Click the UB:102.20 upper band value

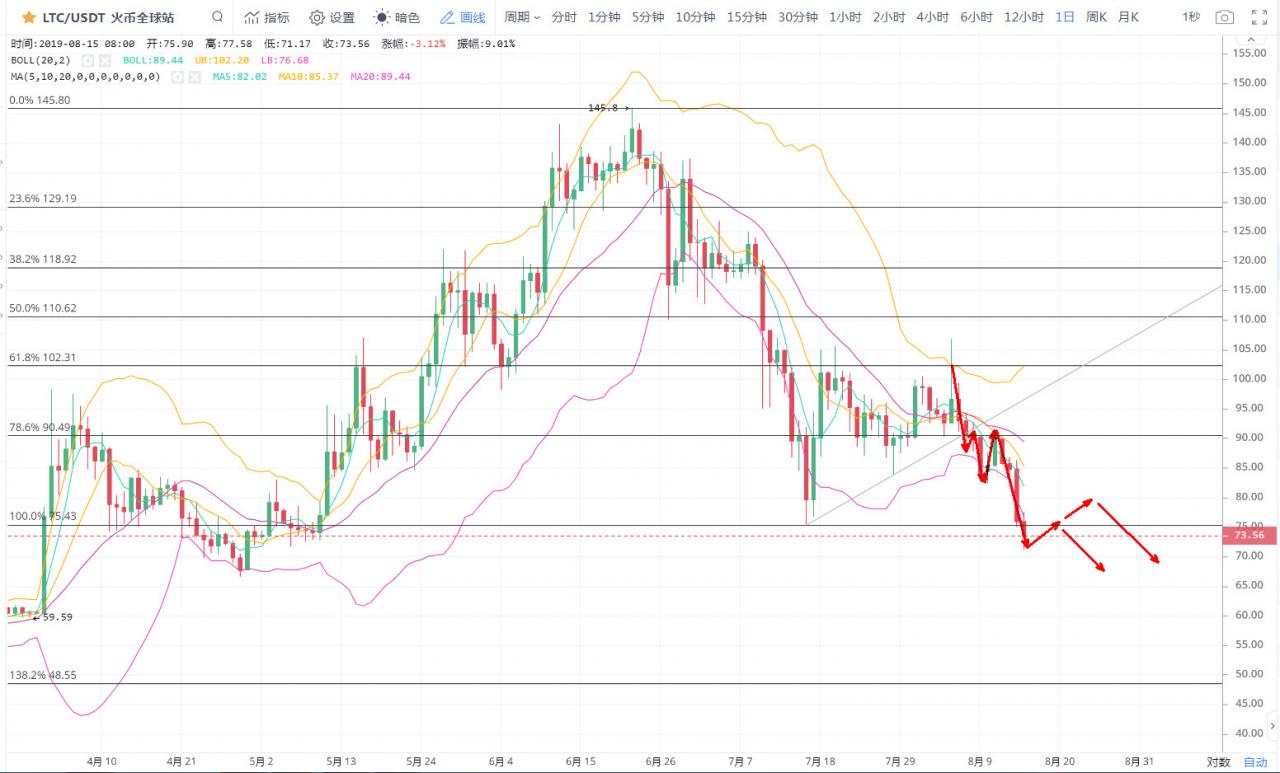coord(221,60)
